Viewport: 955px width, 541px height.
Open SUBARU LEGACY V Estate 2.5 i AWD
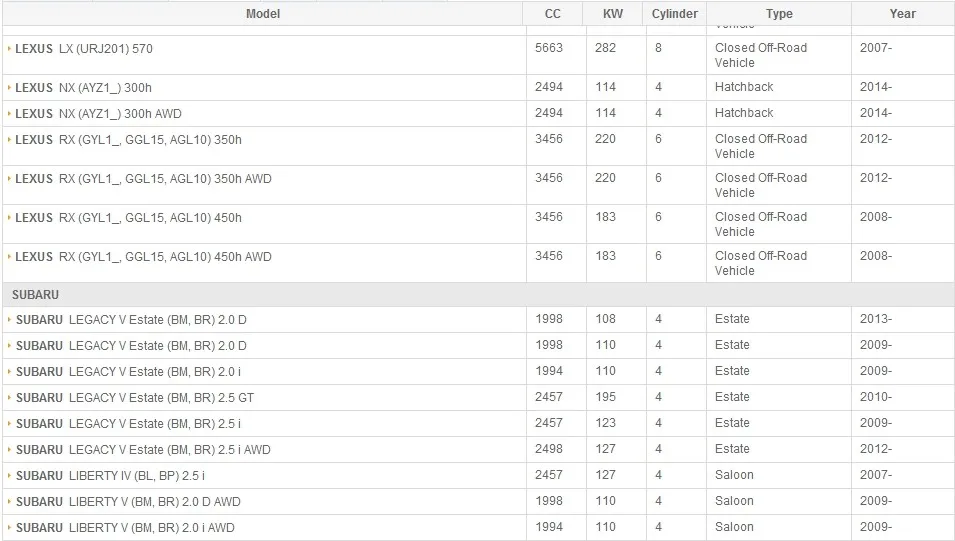point(143,450)
